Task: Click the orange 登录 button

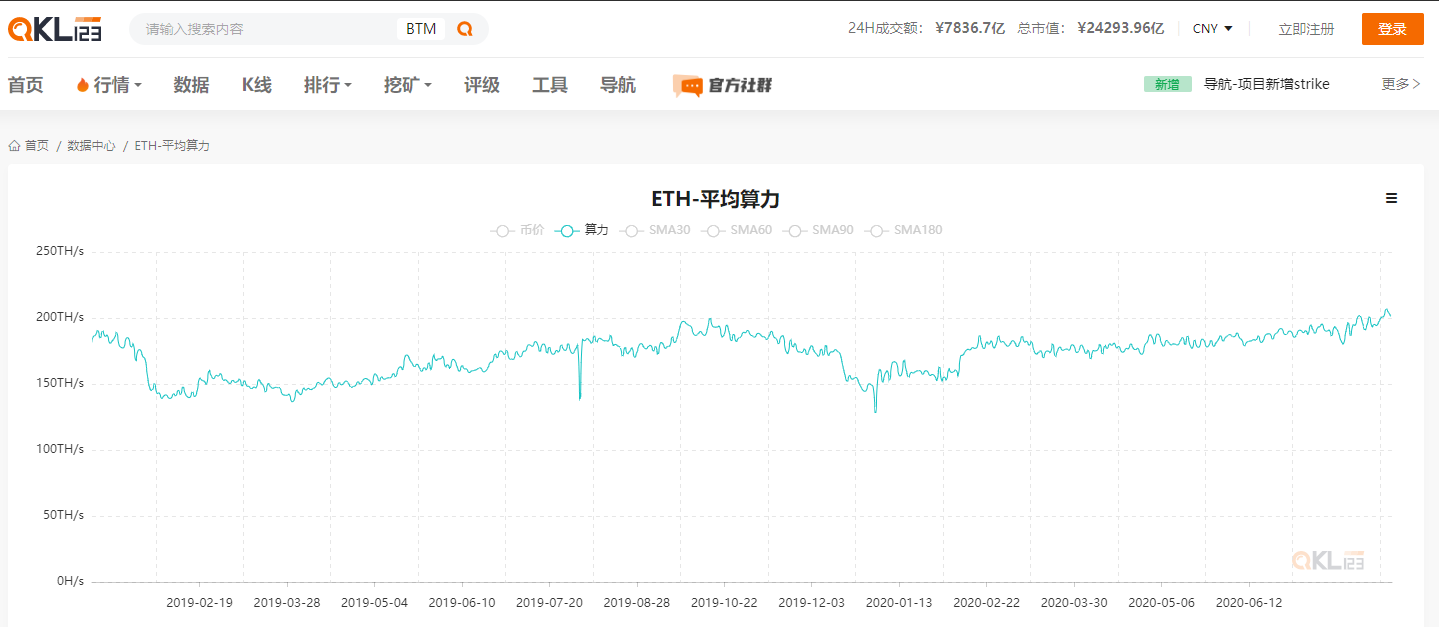Action: coord(1392,28)
